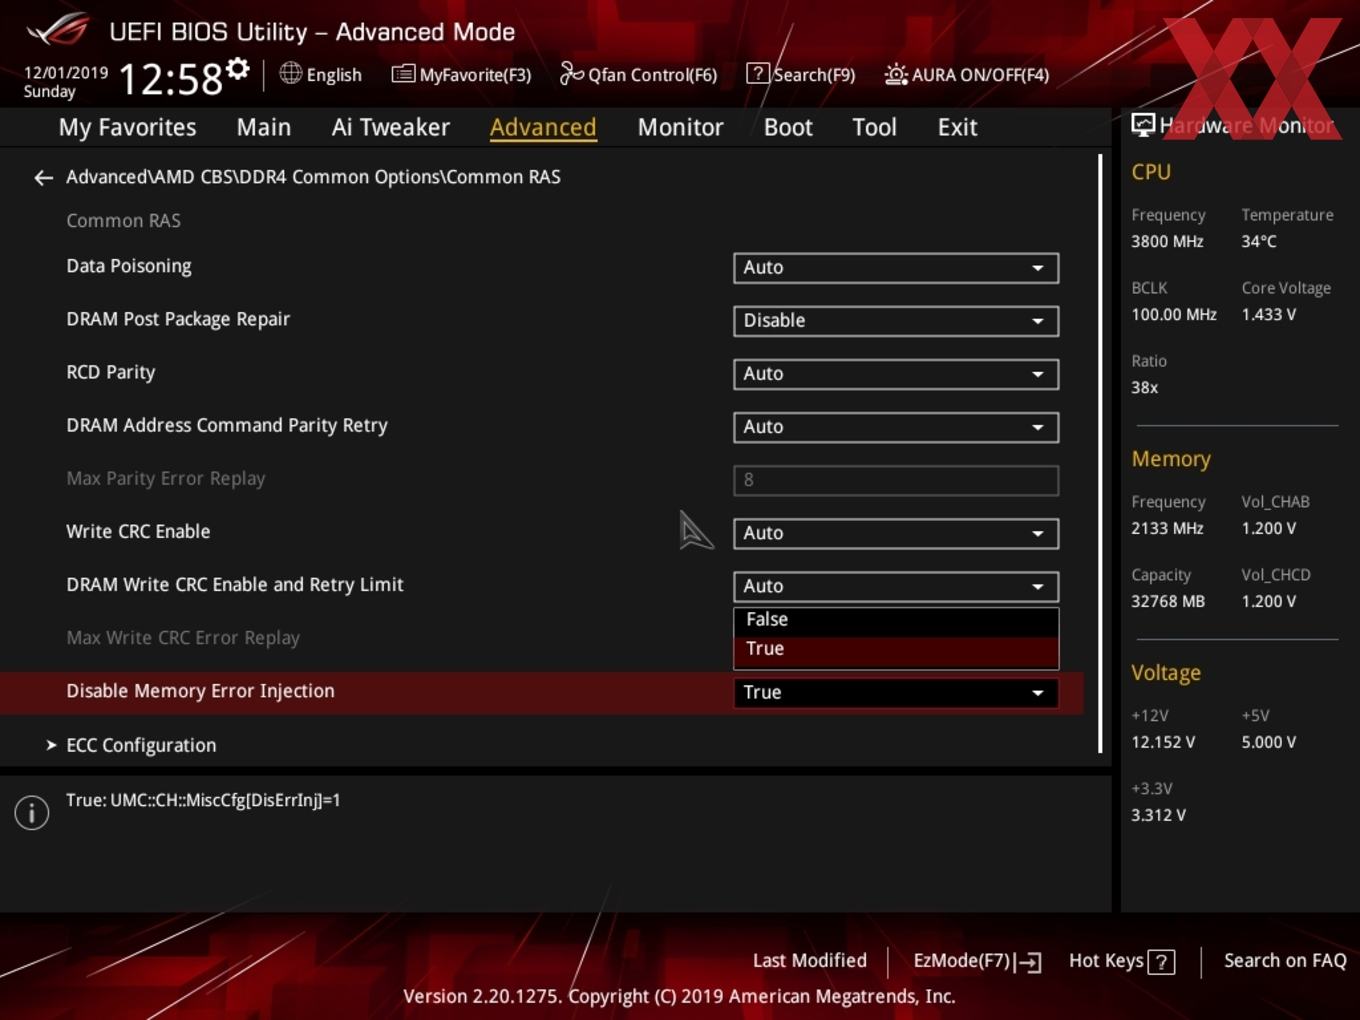Open the Data Poisoning dropdown
This screenshot has height=1020, width=1360.
point(896,268)
